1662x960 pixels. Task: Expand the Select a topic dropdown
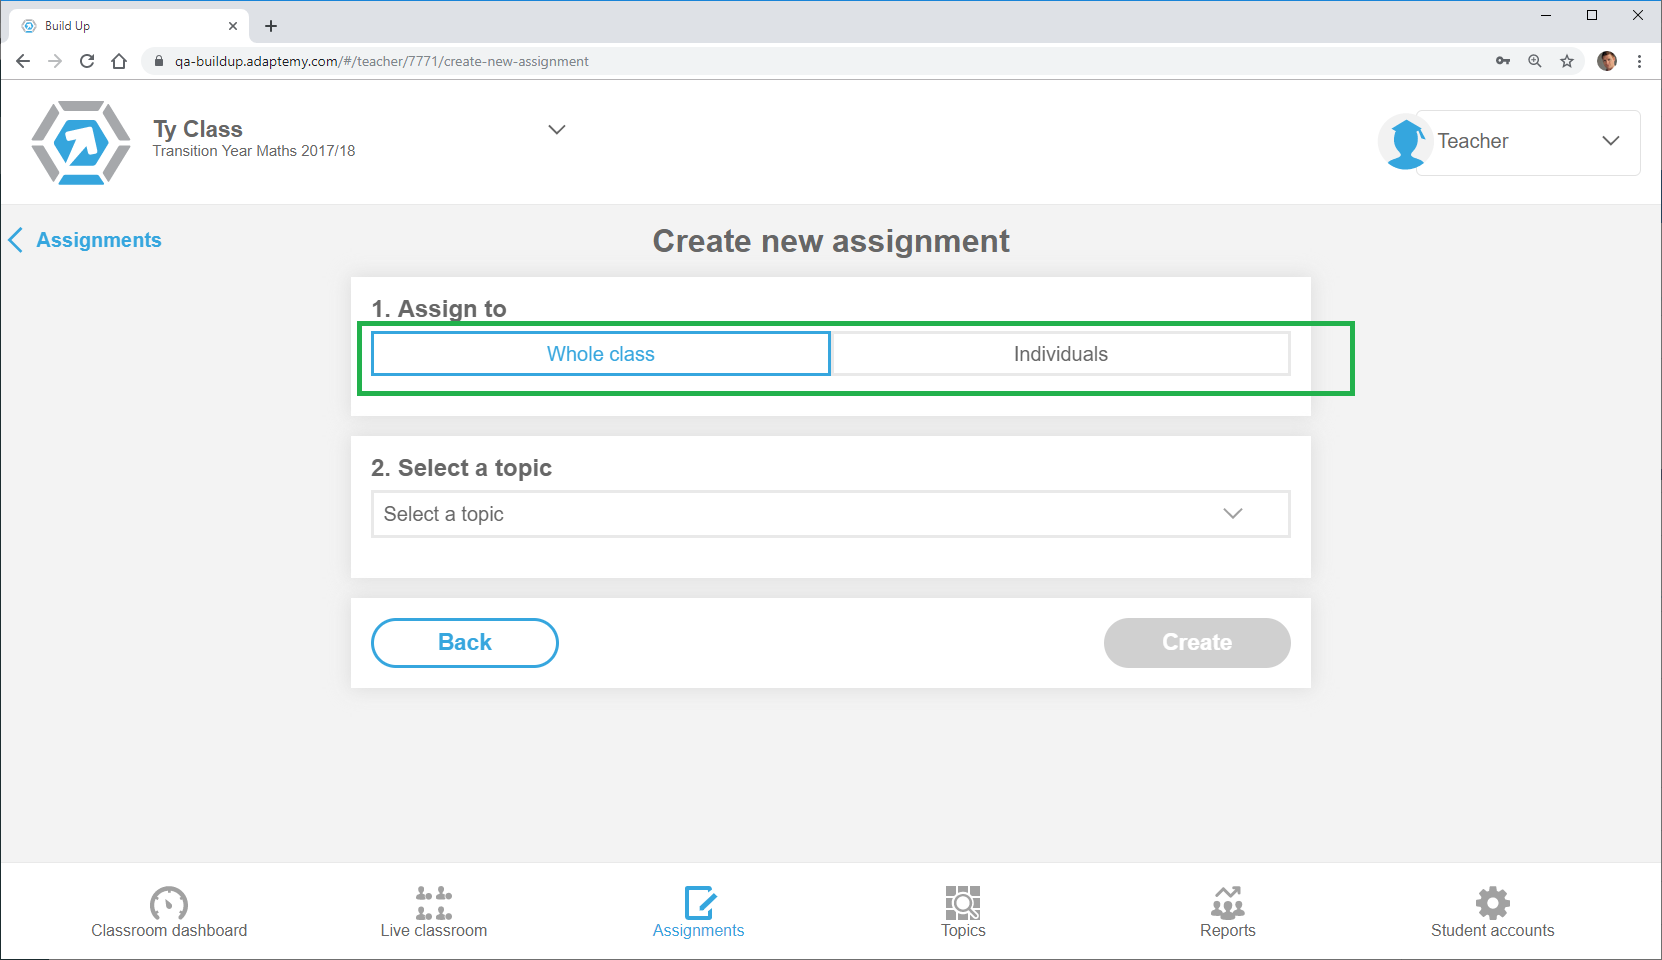(830, 514)
